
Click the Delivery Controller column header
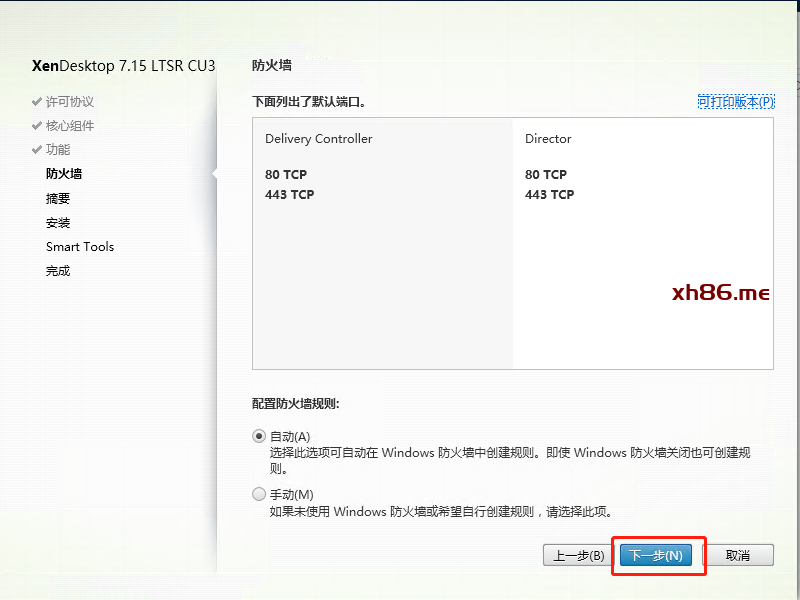[318, 139]
